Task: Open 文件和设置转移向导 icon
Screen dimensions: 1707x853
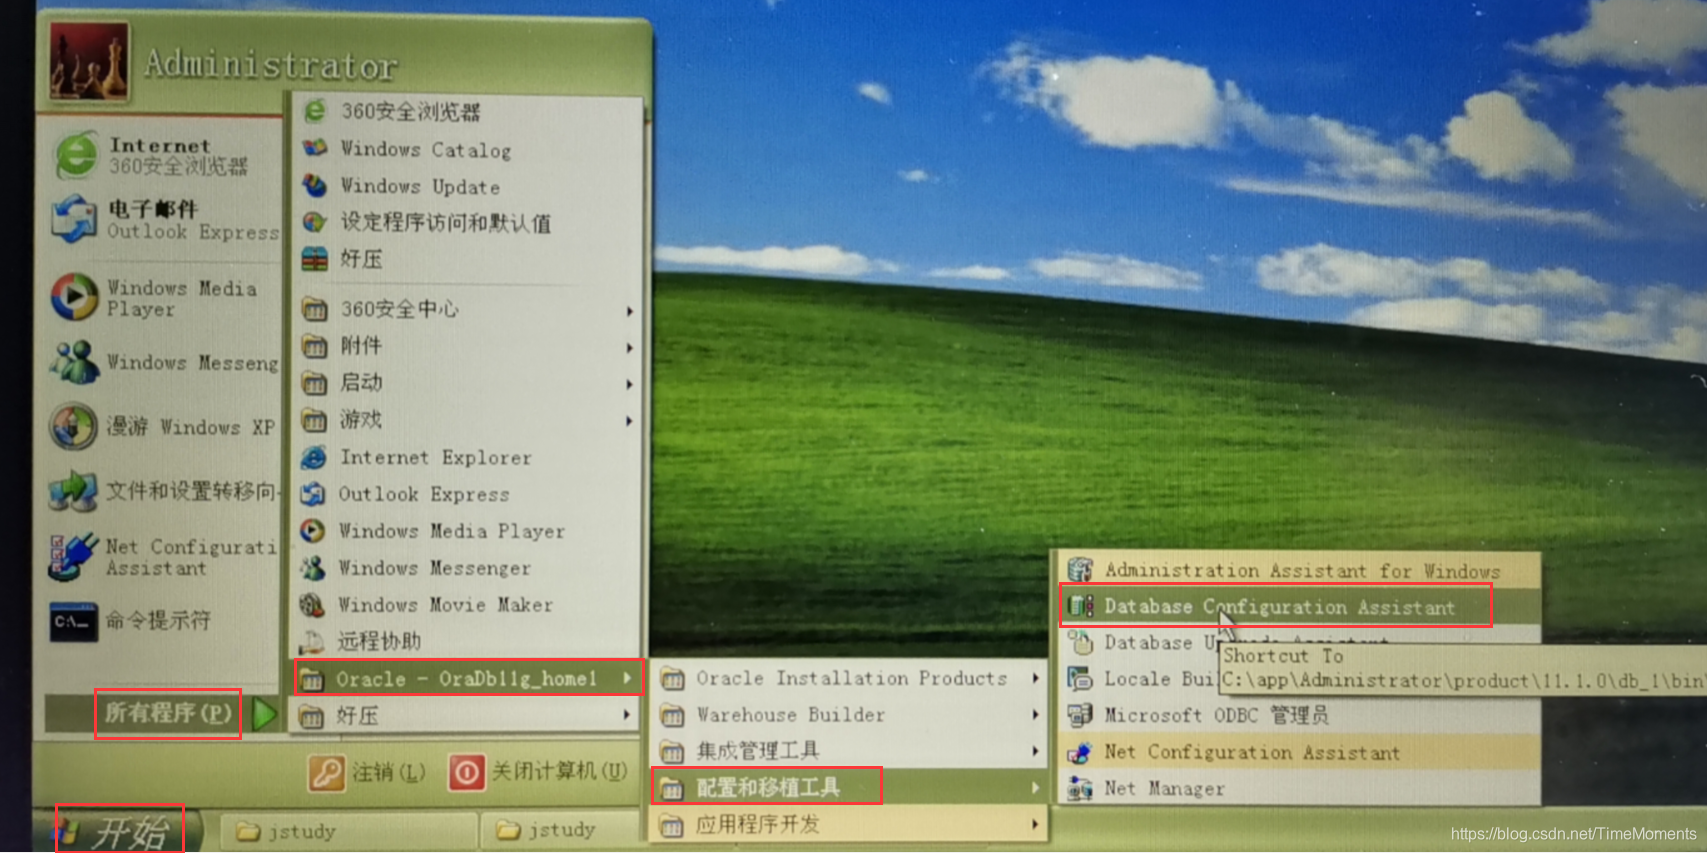Action: tap(74, 491)
